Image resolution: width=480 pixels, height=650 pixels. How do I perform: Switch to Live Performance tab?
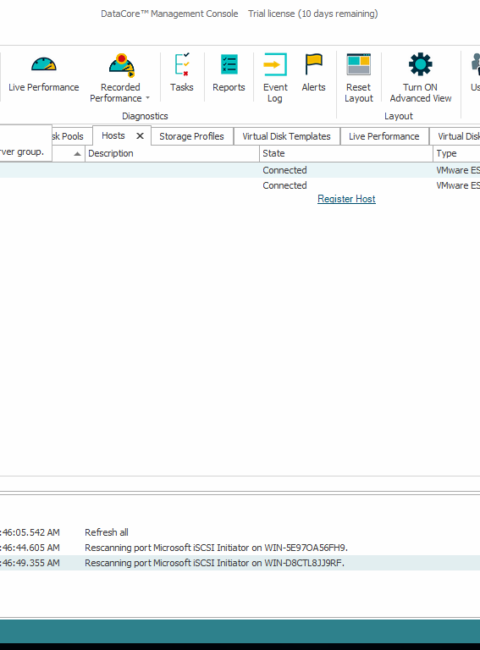pos(384,136)
